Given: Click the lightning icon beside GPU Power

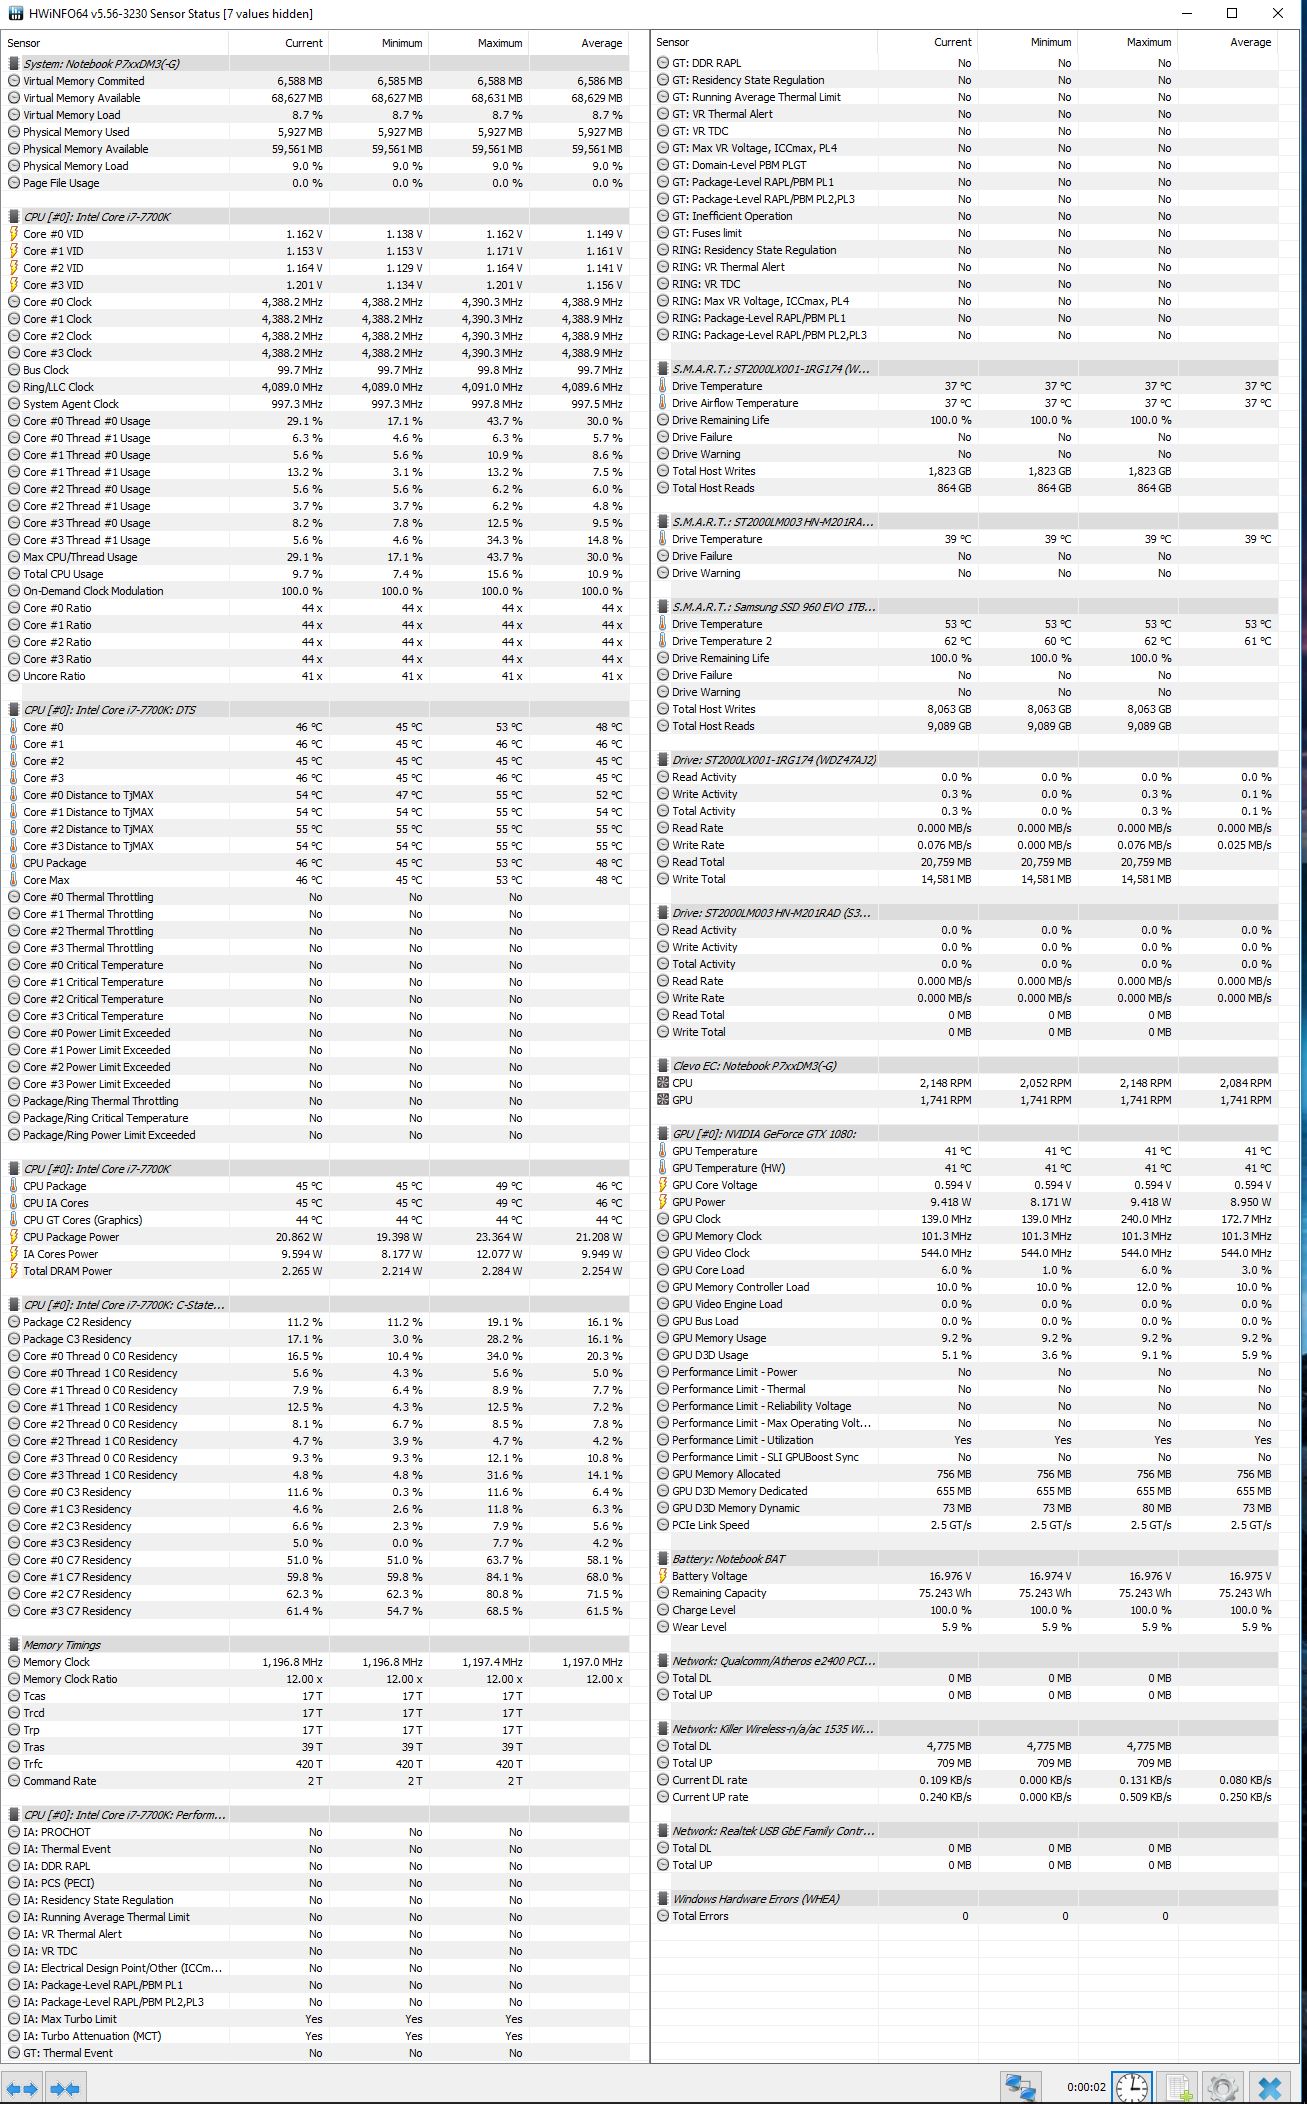Looking at the screenshot, I should pyautogui.click(x=662, y=1202).
